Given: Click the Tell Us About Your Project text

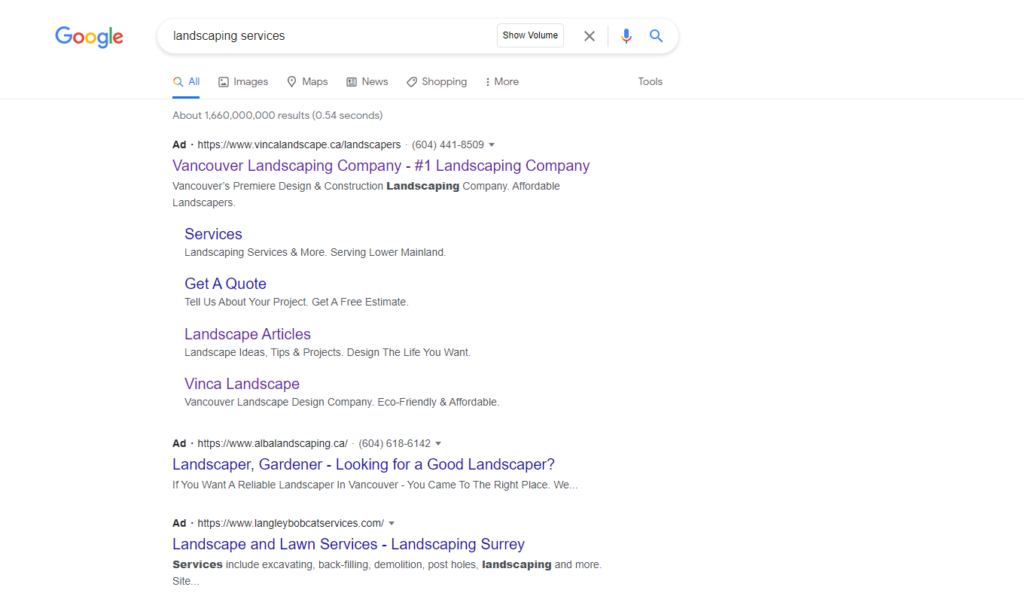Looking at the screenshot, I should click(296, 302).
